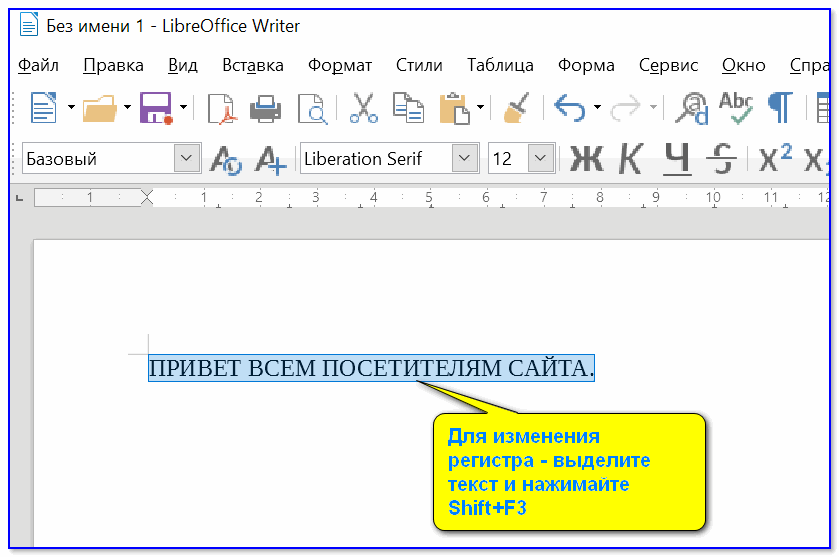Click the Open folder icon
The image size is (839, 557).
(x=100, y=107)
